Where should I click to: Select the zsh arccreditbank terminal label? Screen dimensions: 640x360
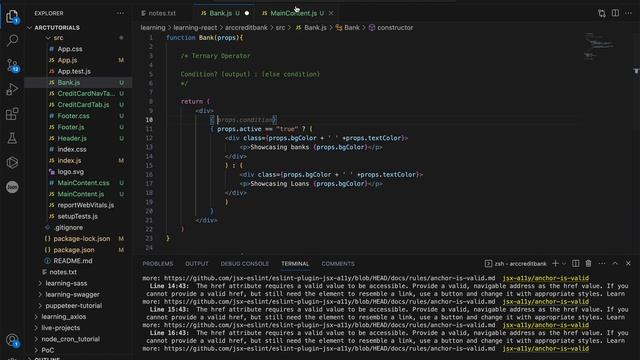click(516, 264)
